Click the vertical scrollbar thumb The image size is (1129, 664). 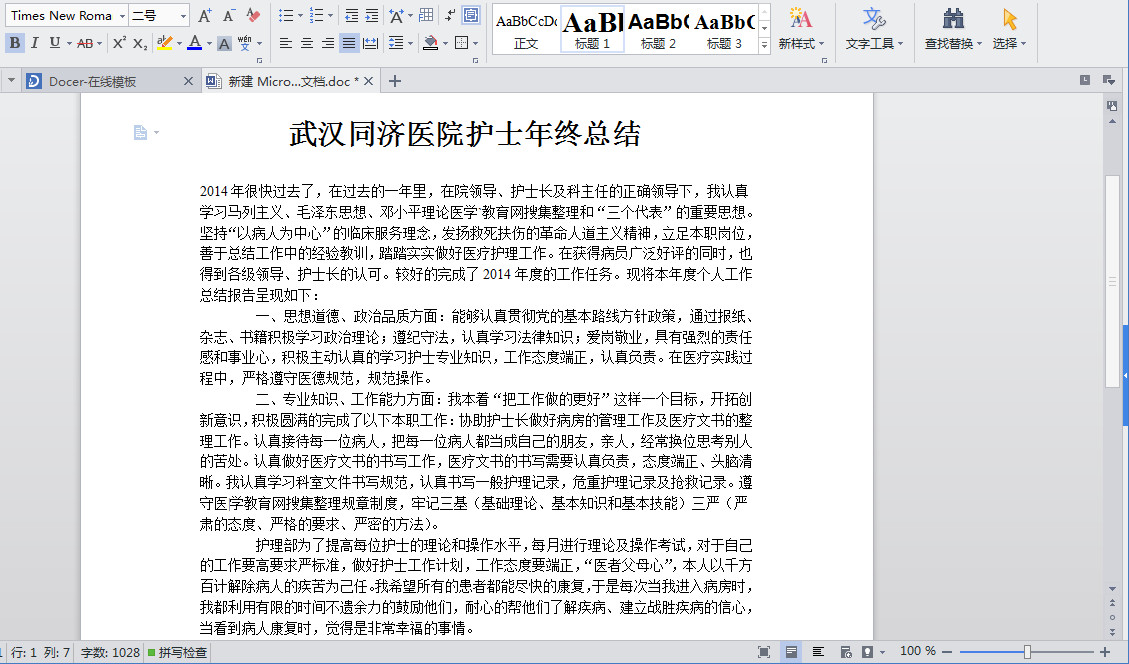click(x=1112, y=282)
